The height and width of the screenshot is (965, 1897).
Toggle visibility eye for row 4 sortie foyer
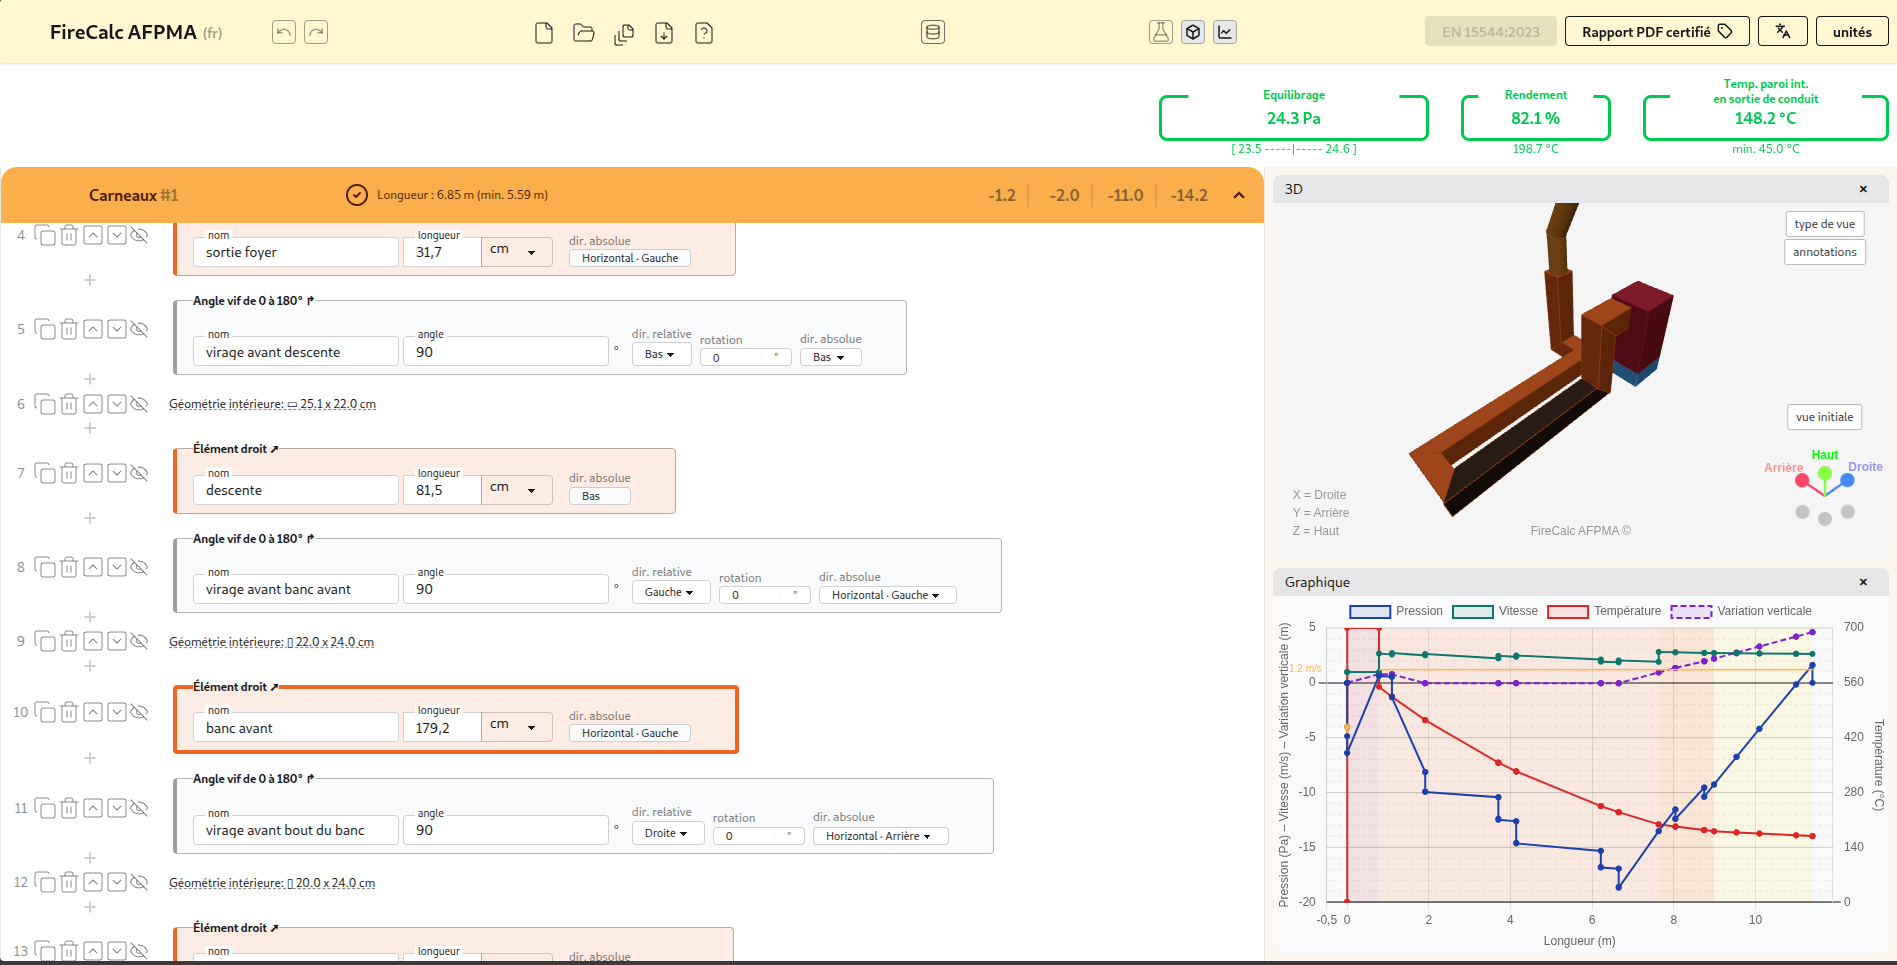coord(140,235)
